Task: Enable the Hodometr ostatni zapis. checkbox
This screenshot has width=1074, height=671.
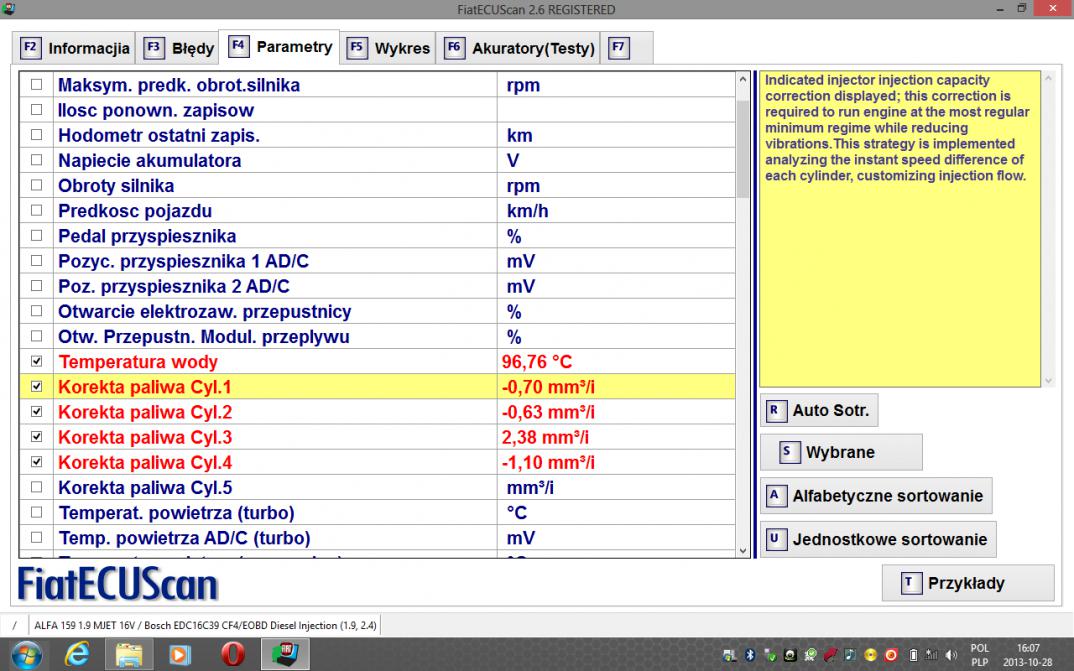Action: coord(36,135)
